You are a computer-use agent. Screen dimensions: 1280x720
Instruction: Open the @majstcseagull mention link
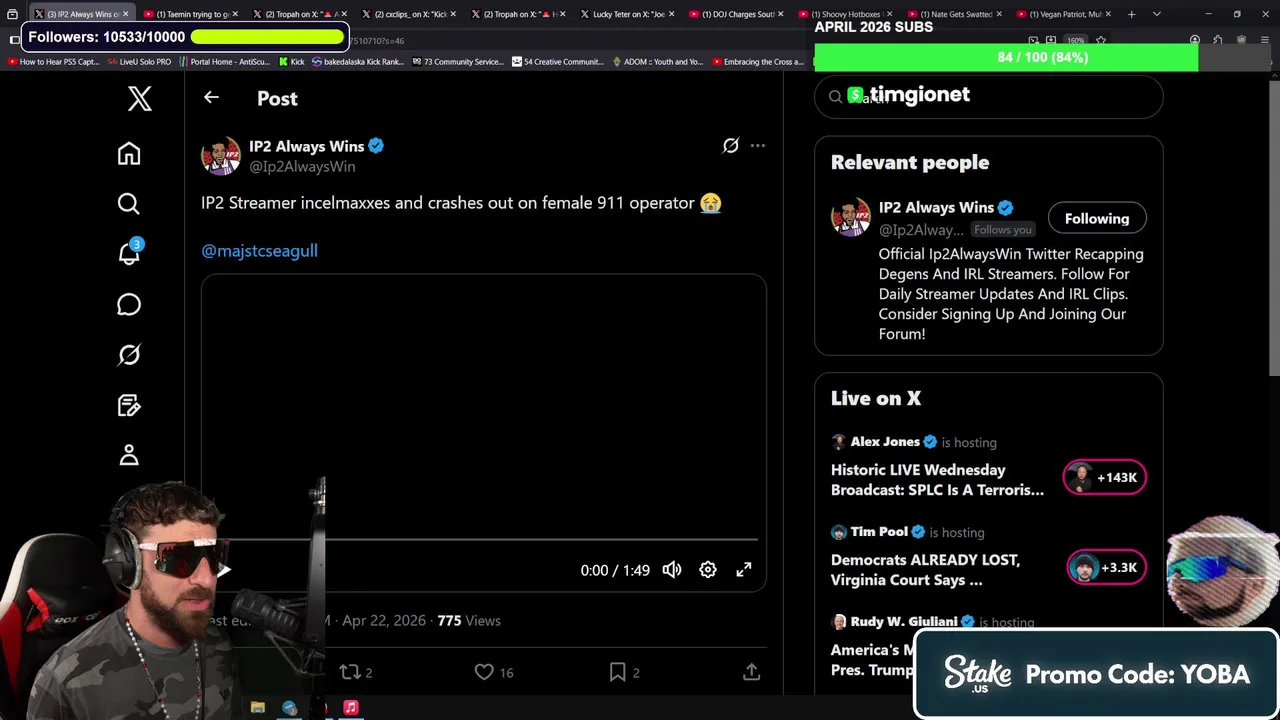point(259,251)
